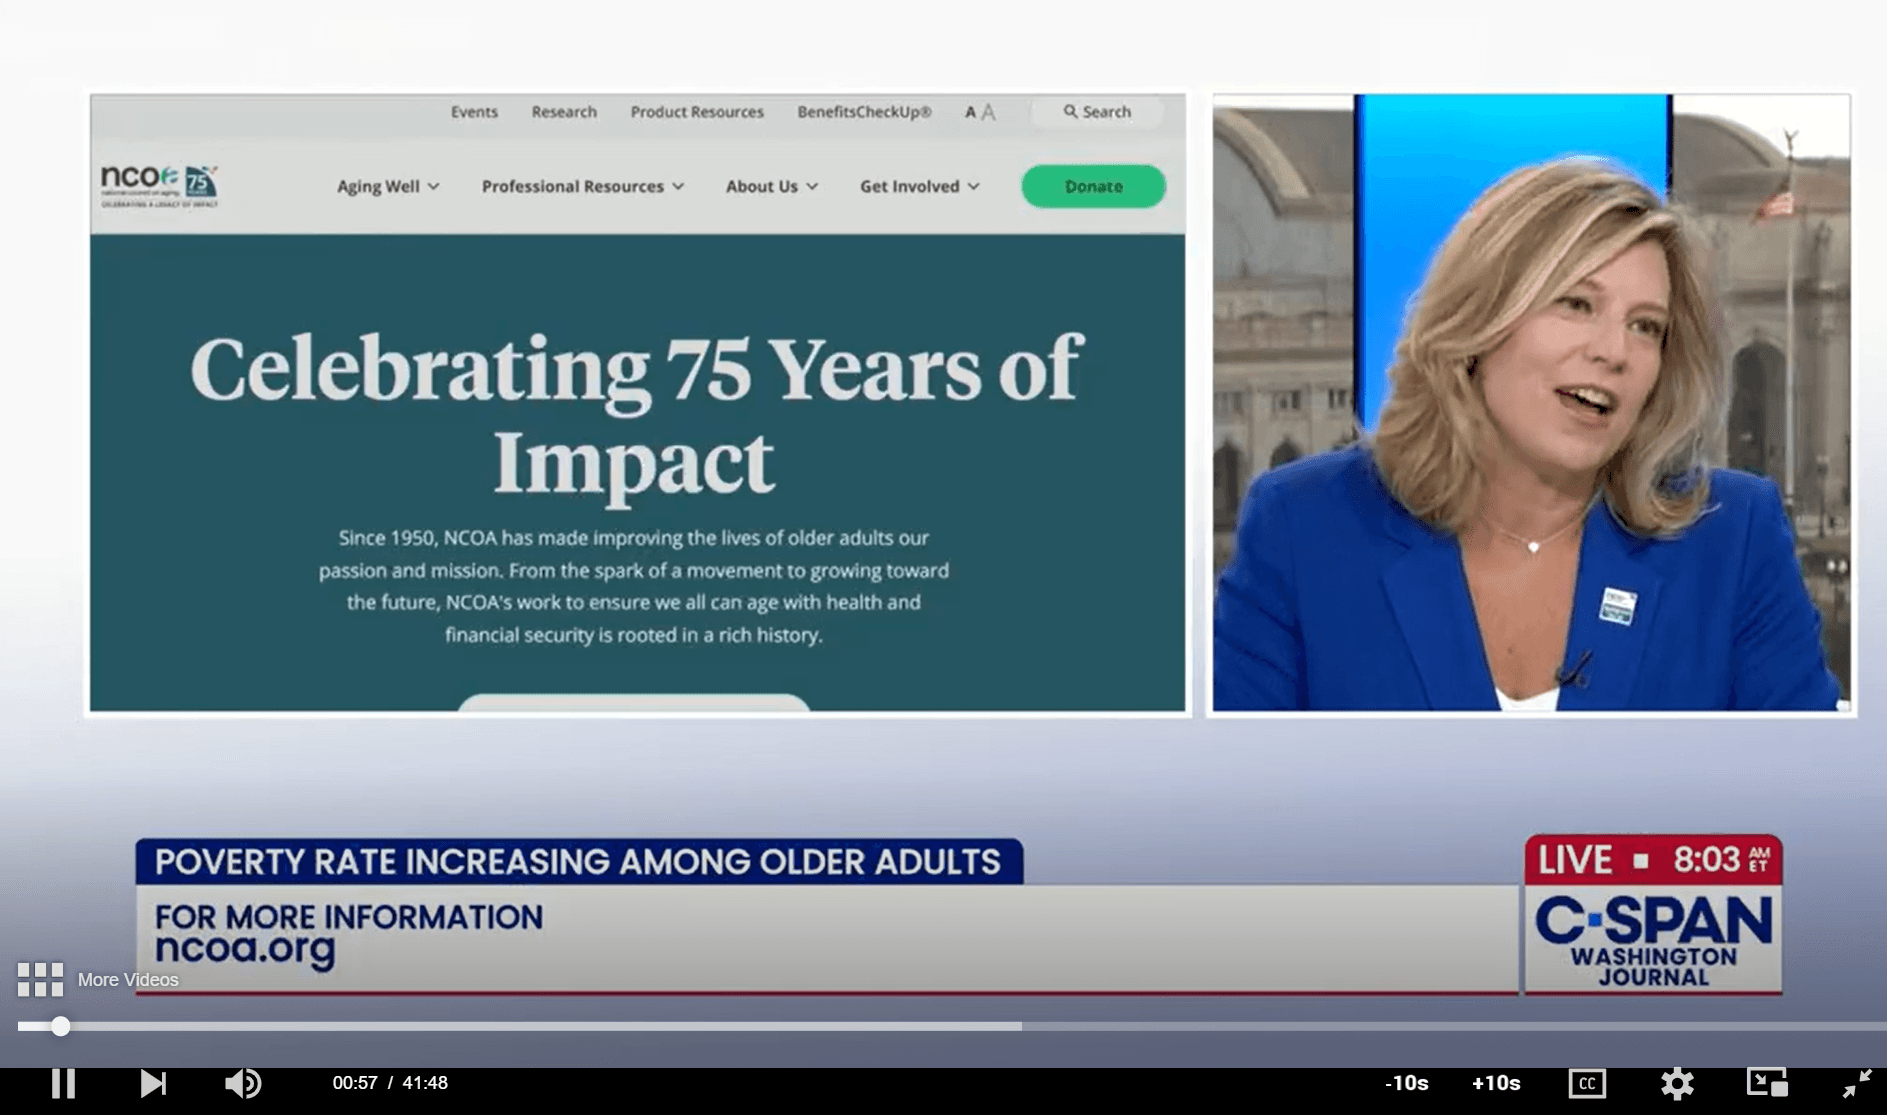Toggle closed captions on

click(x=1587, y=1083)
